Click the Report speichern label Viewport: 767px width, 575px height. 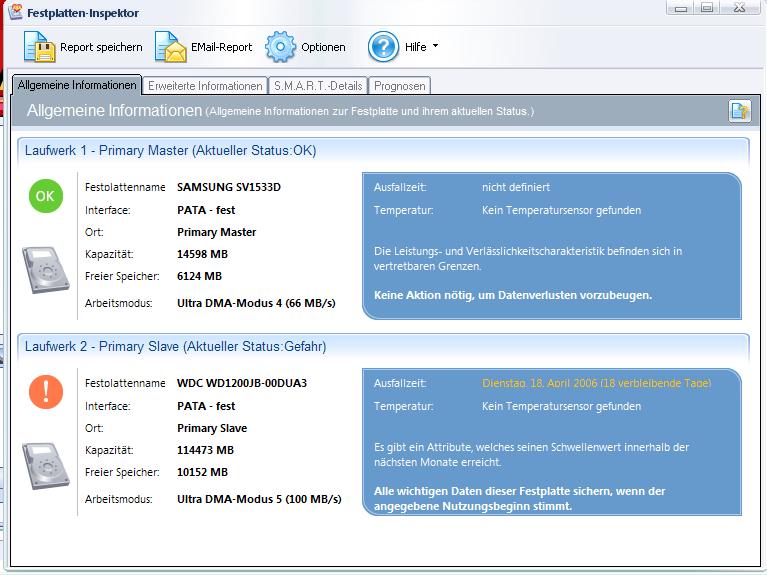click(x=101, y=47)
